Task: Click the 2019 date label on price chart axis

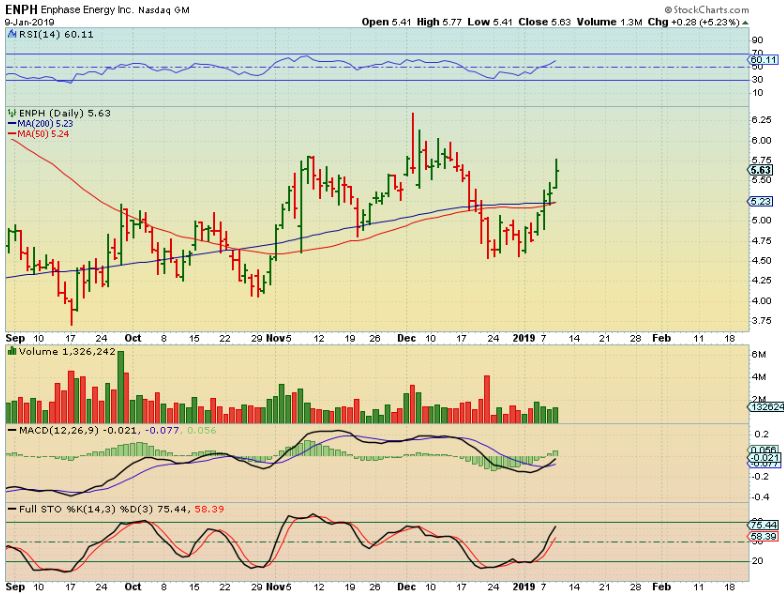Action: pyautogui.click(x=524, y=338)
